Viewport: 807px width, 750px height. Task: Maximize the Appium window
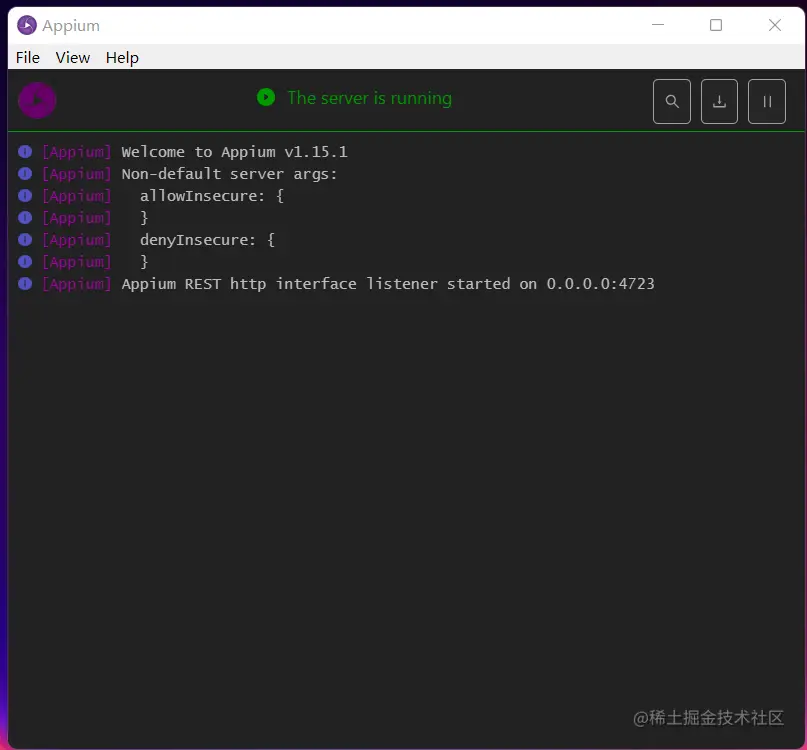pyautogui.click(x=716, y=25)
